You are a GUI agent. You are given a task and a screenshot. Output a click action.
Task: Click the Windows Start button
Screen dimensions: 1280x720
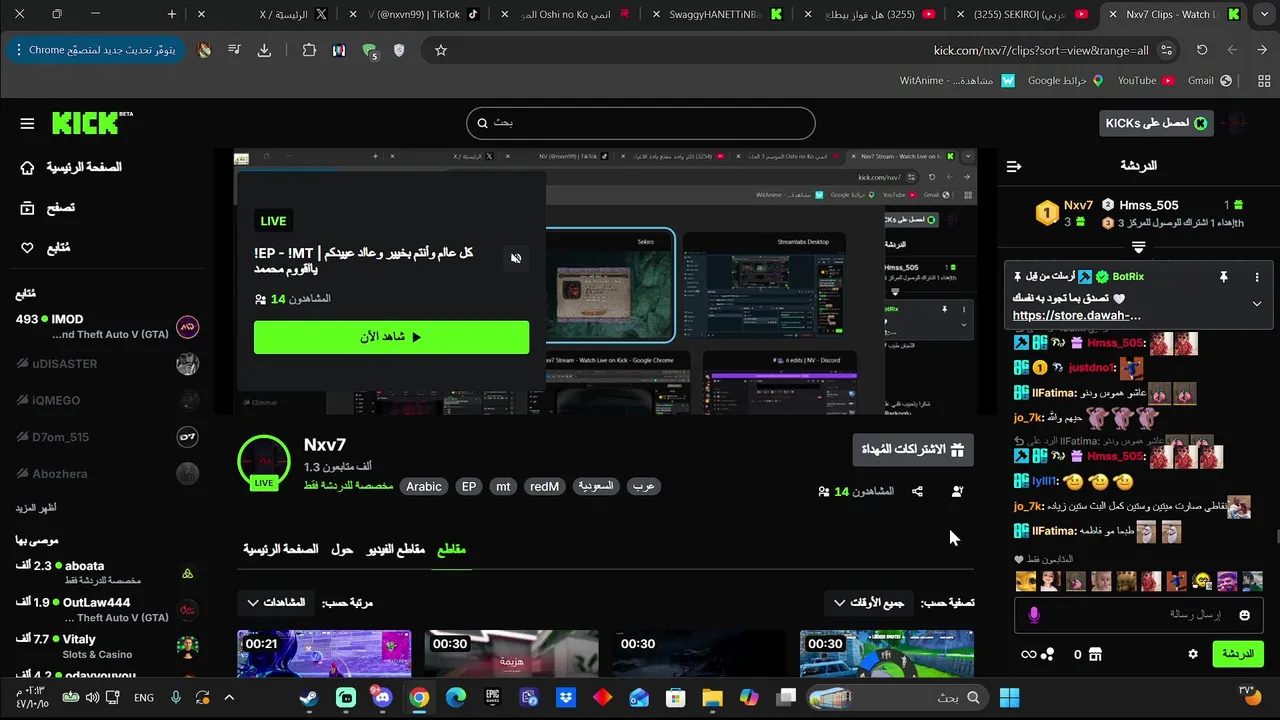click(x=1009, y=698)
